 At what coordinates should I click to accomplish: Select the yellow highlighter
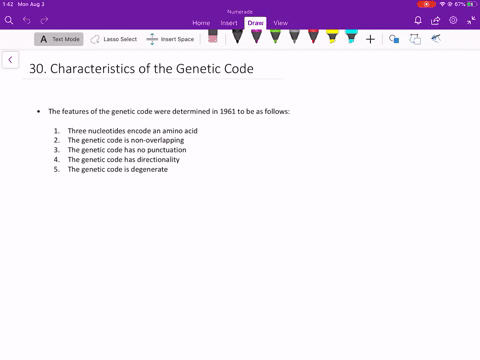click(332, 36)
